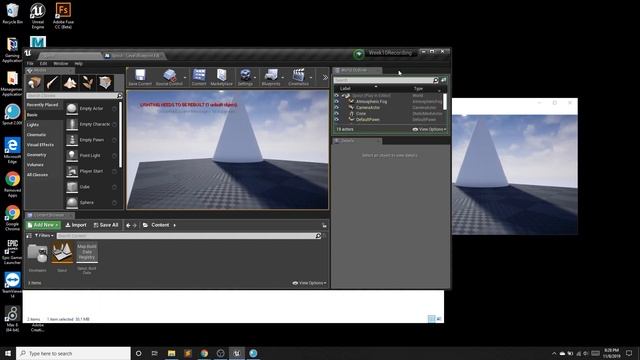Open the Window menu
640x360 pixels.
pyautogui.click(x=61, y=64)
